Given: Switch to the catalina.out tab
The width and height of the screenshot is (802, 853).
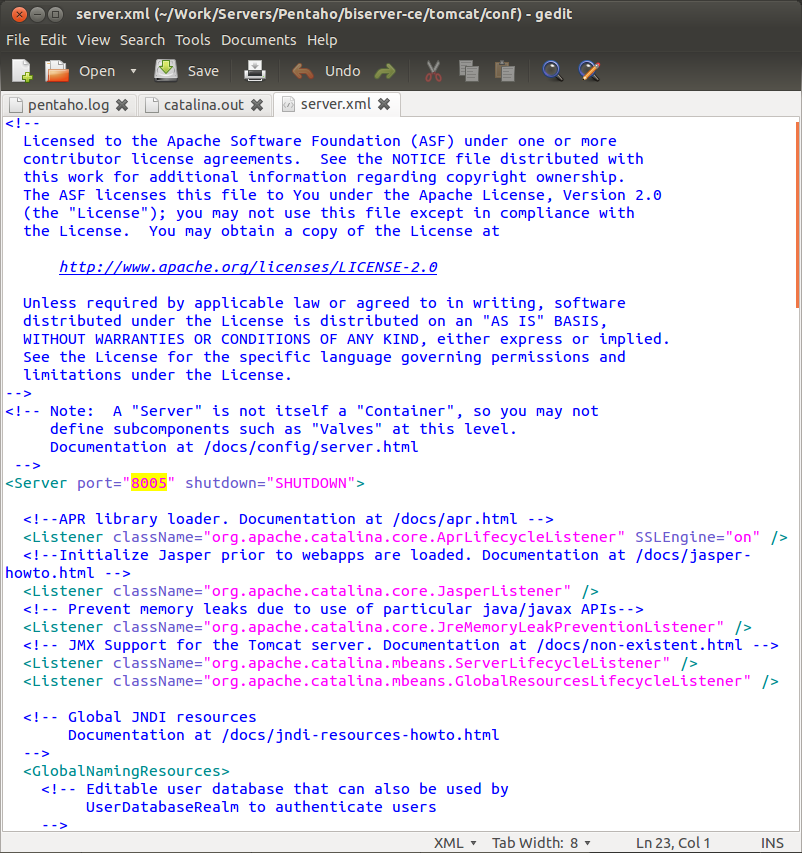Looking at the screenshot, I should 203,105.
